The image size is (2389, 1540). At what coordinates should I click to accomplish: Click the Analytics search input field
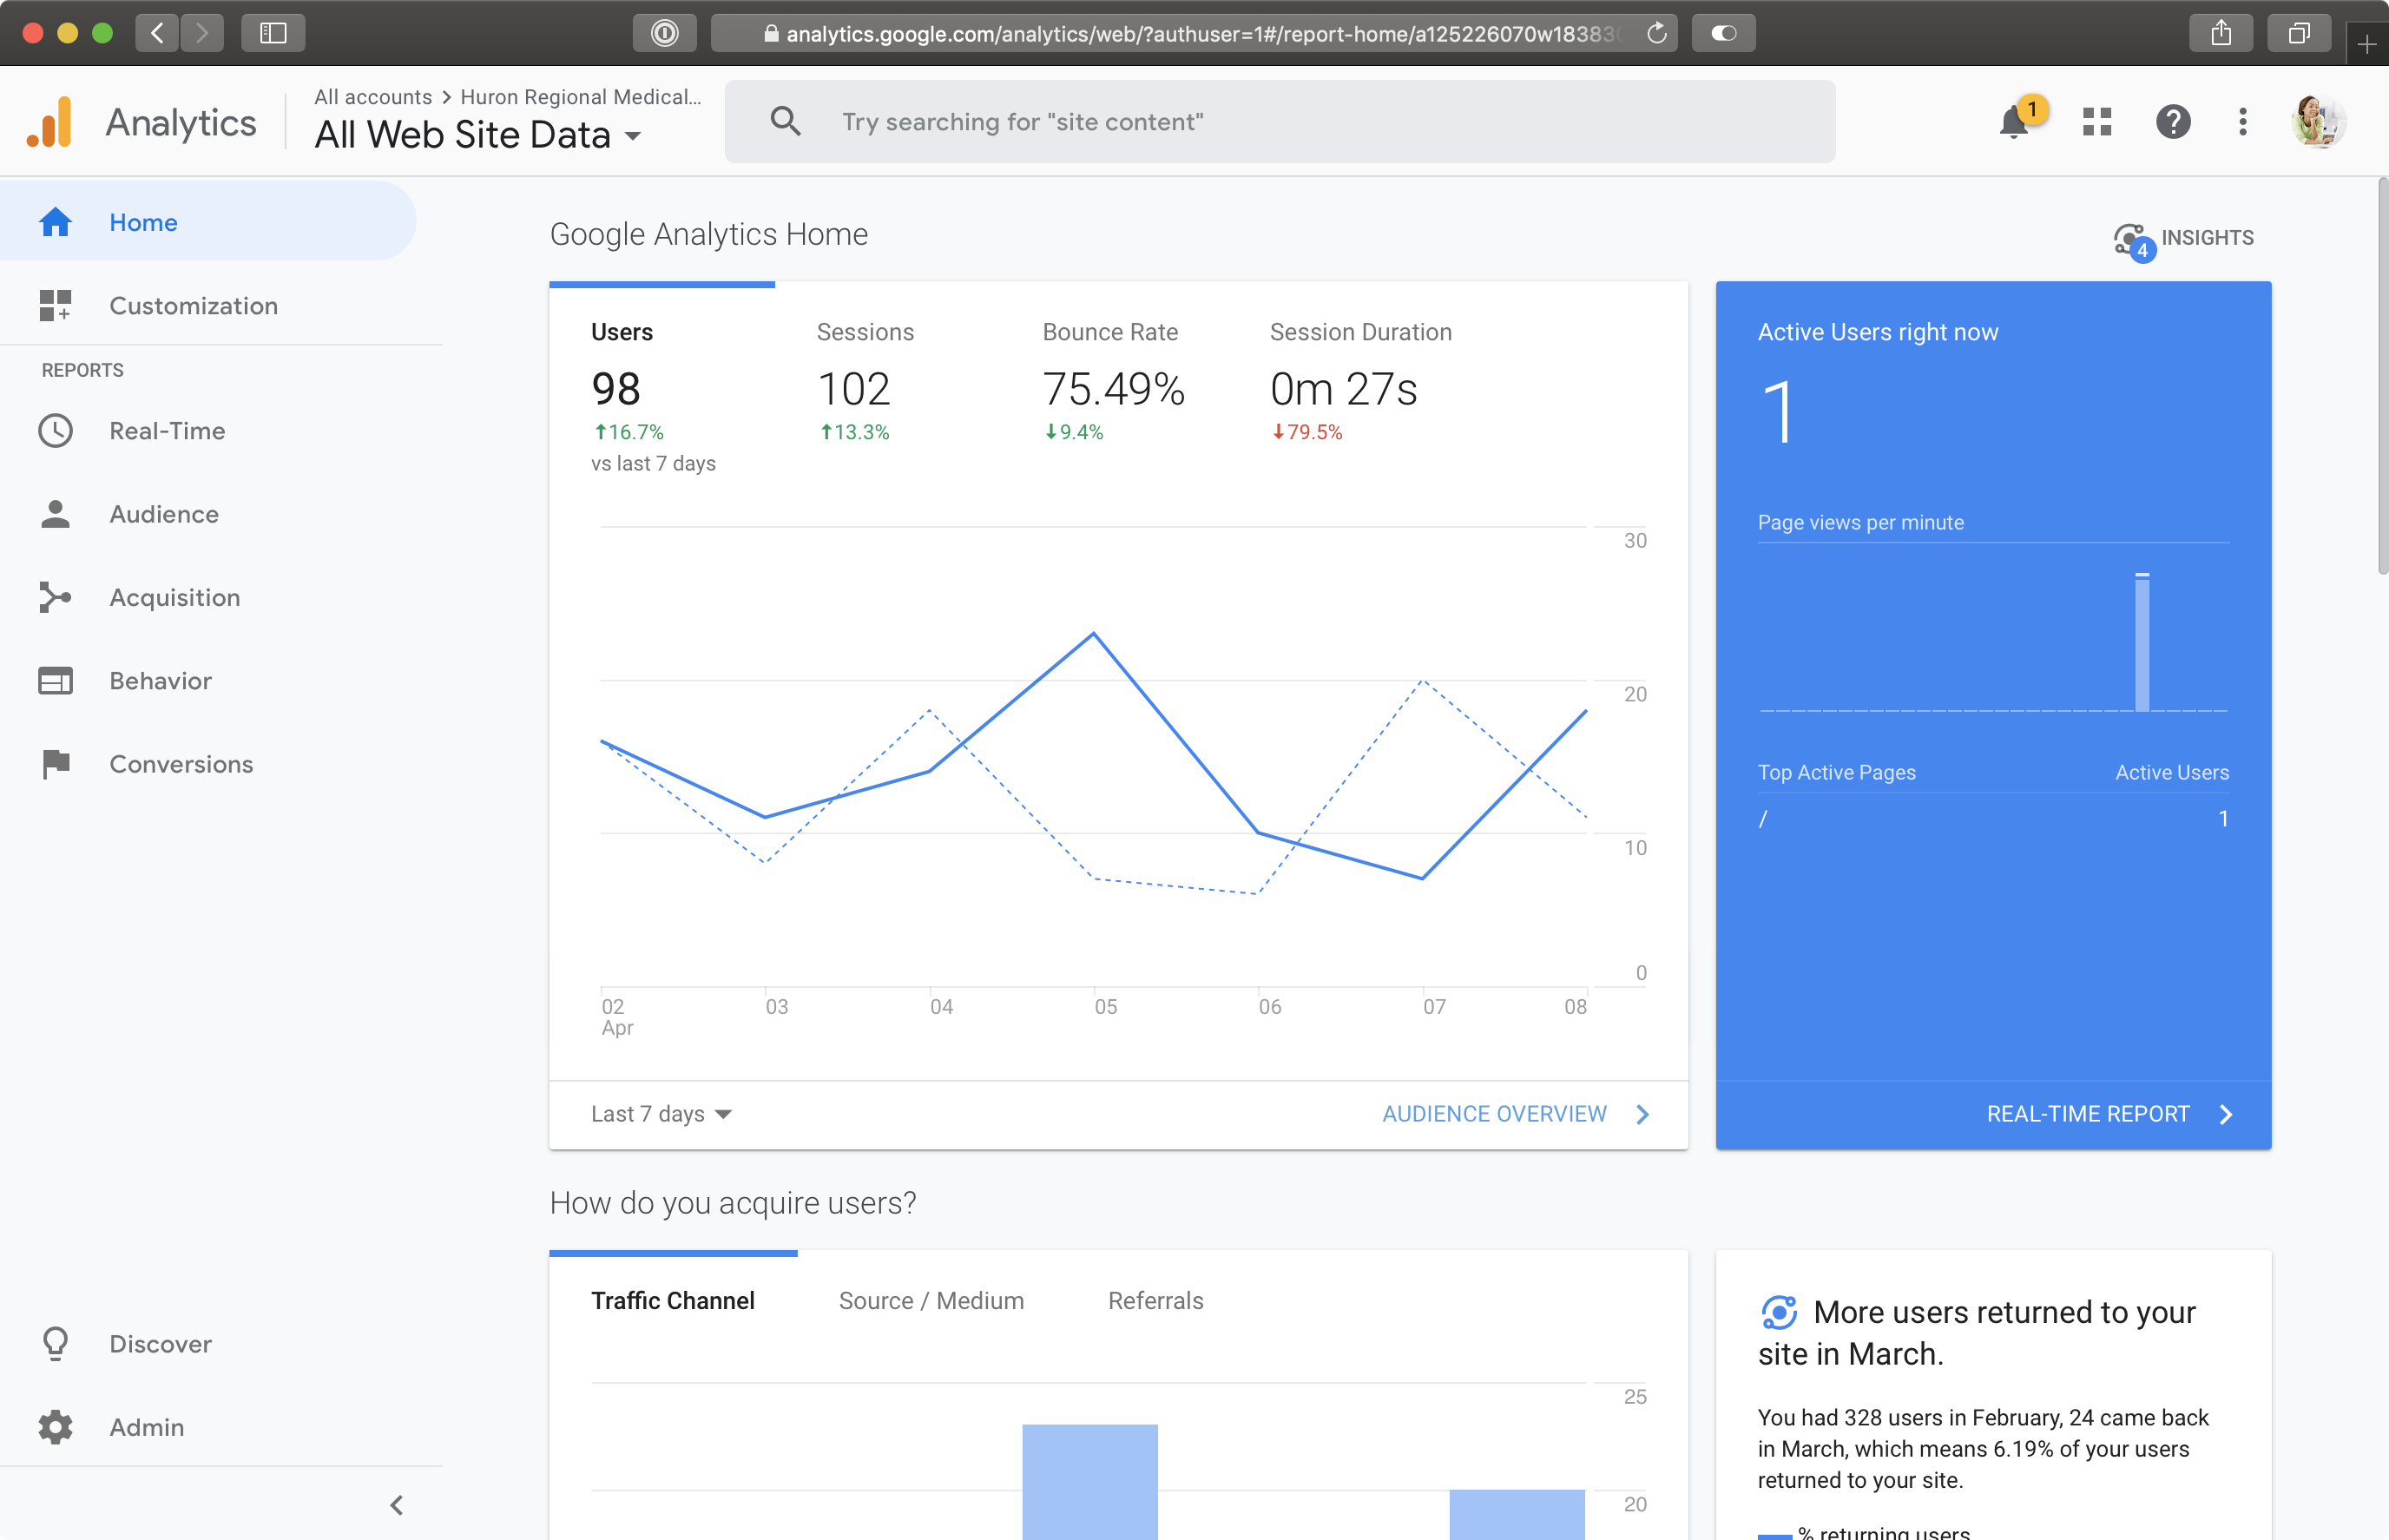(1280, 122)
